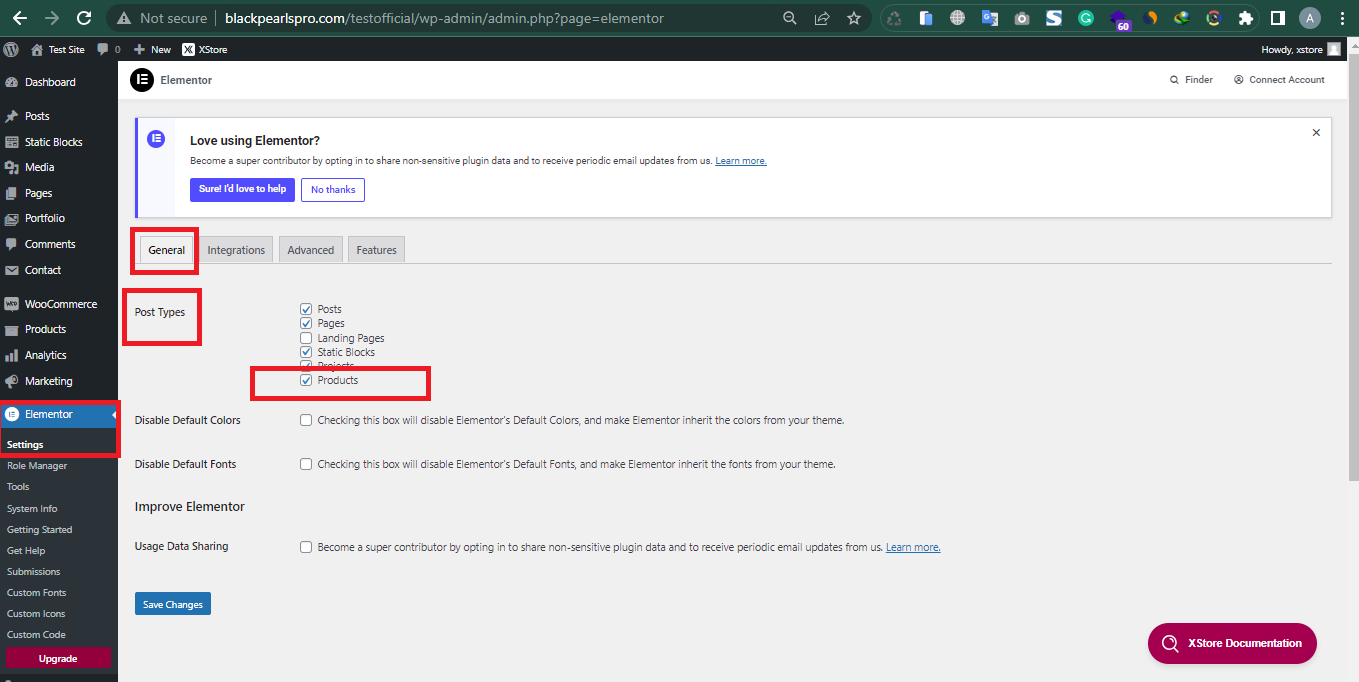
Task: Check Disable Default Fonts box
Action: (x=306, y=464)
